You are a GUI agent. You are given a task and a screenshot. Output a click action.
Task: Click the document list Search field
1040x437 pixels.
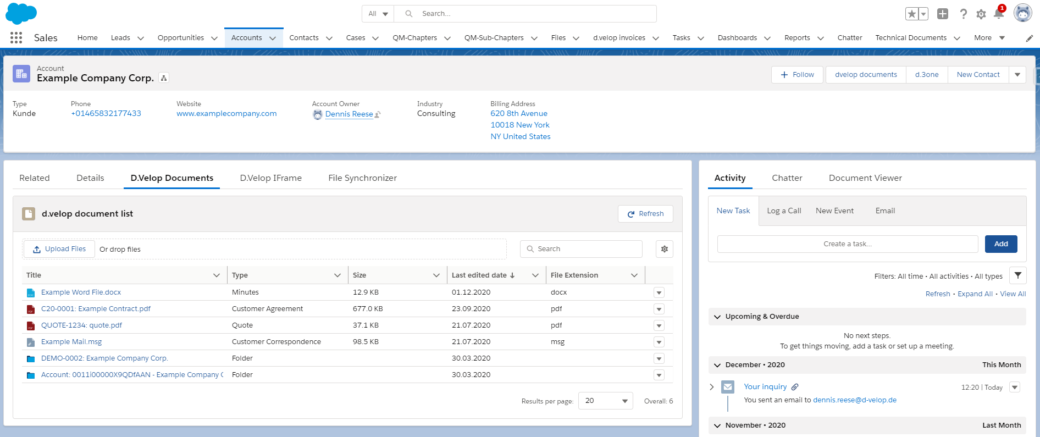pyautogui.click(x=581, y=249)
